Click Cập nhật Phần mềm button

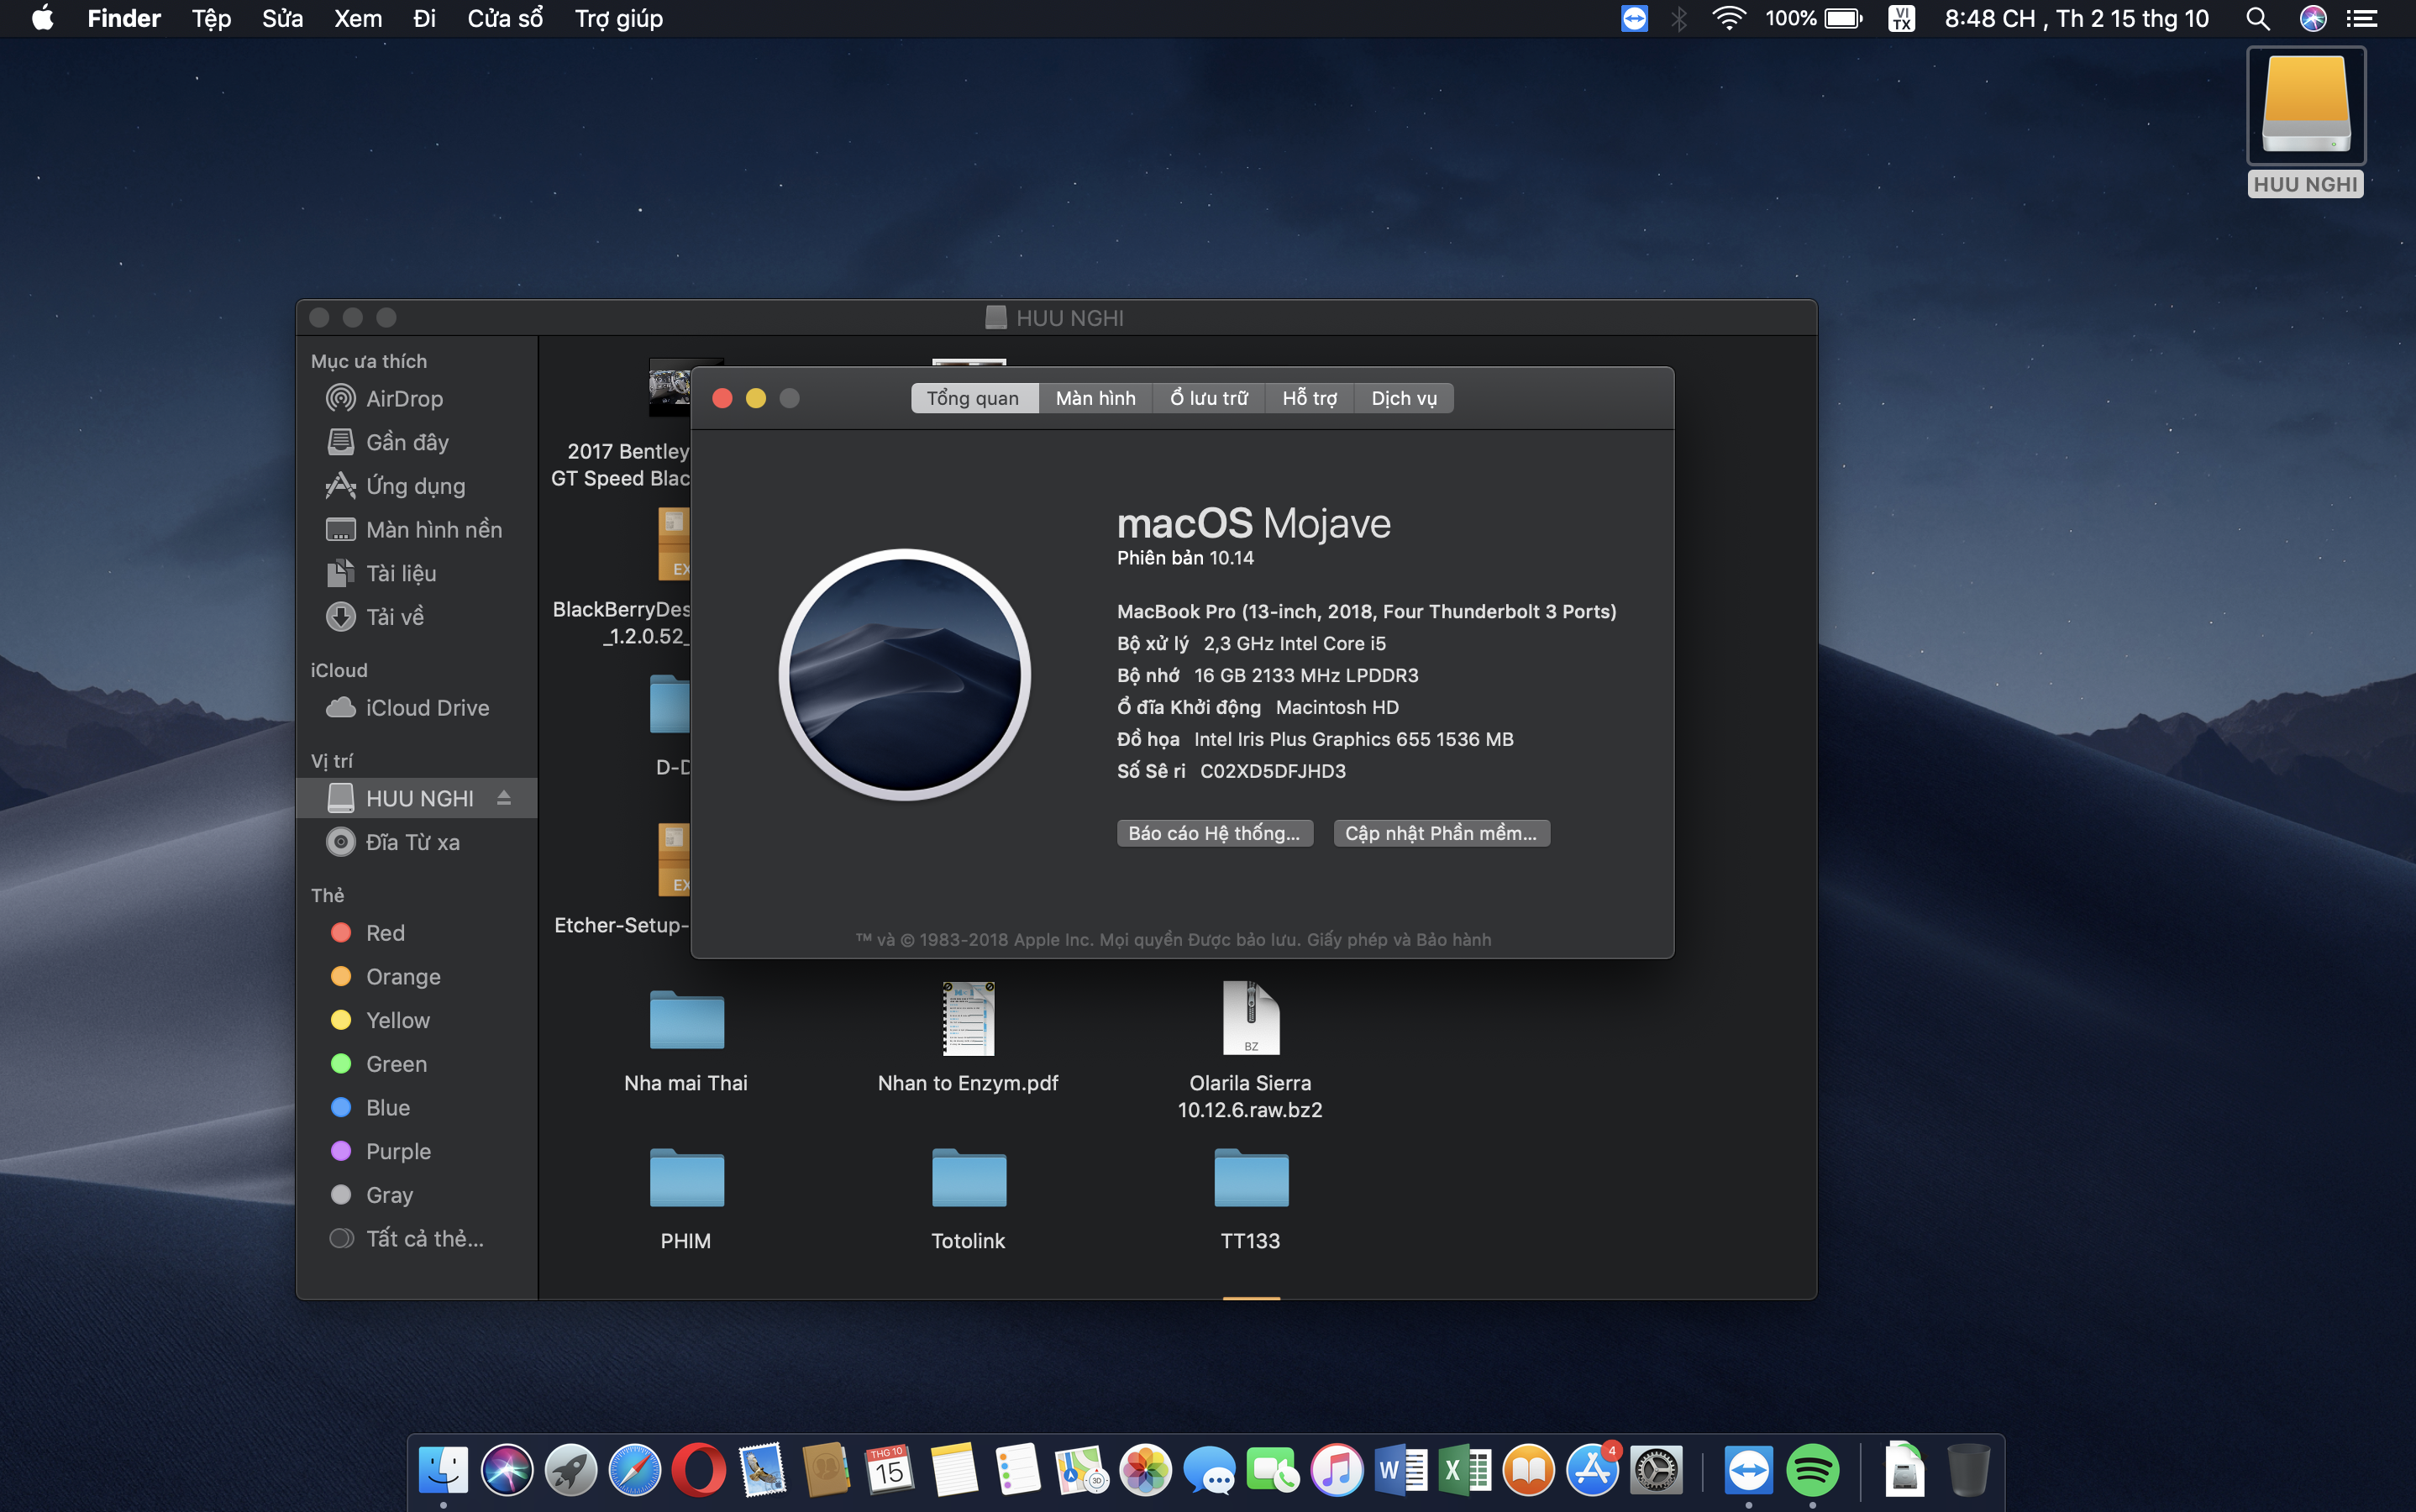(1441, 833)
